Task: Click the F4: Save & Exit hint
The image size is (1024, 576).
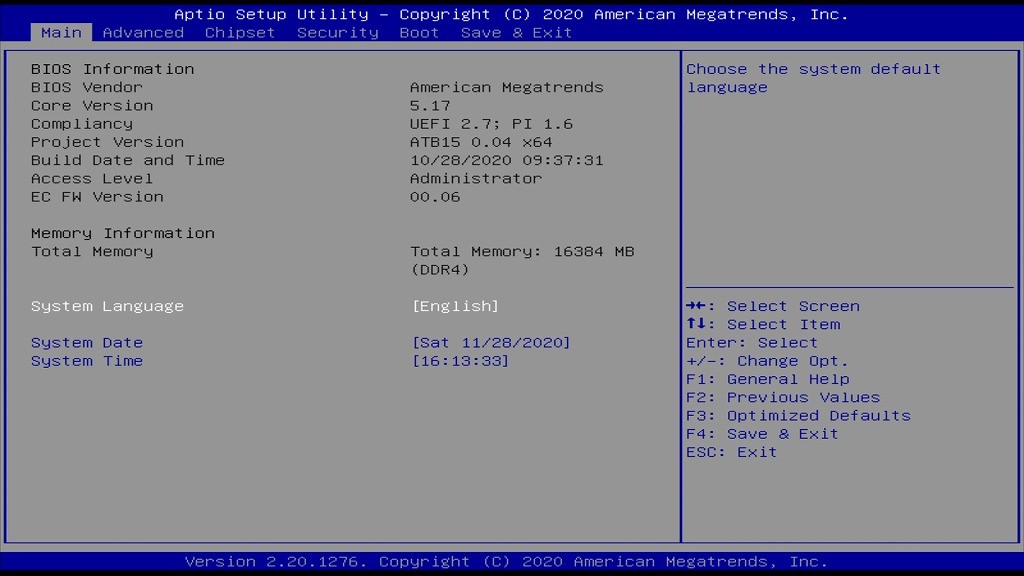Action: 762,434
